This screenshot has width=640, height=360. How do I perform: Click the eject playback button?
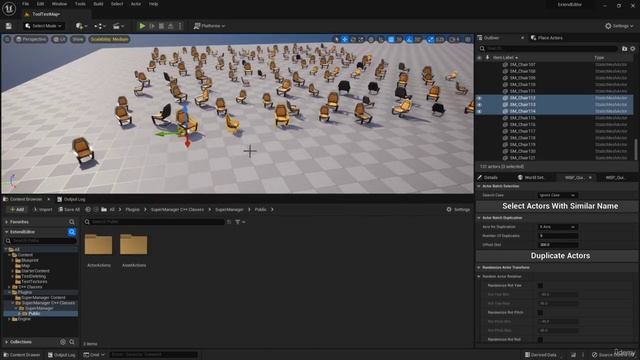(x=171, y=26)
